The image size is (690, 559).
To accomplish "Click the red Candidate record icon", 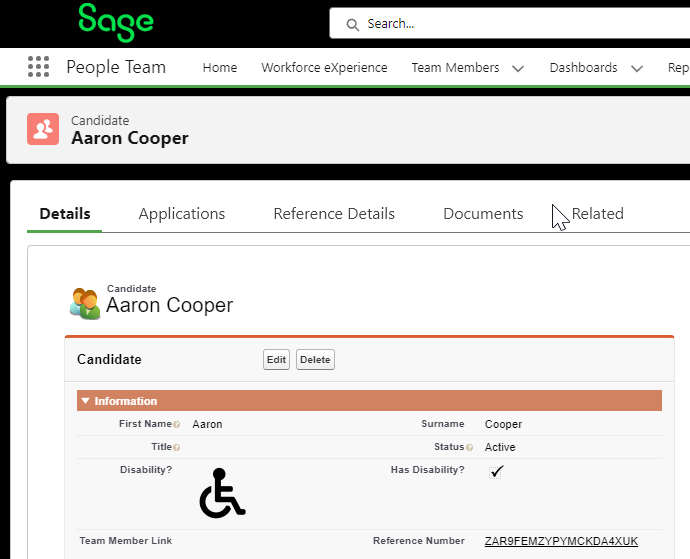I will 43,129.
